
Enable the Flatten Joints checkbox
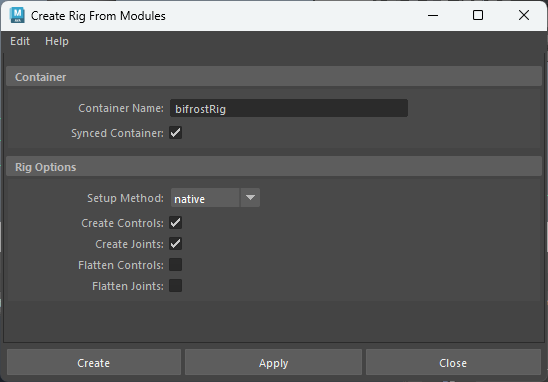(175, 286)
